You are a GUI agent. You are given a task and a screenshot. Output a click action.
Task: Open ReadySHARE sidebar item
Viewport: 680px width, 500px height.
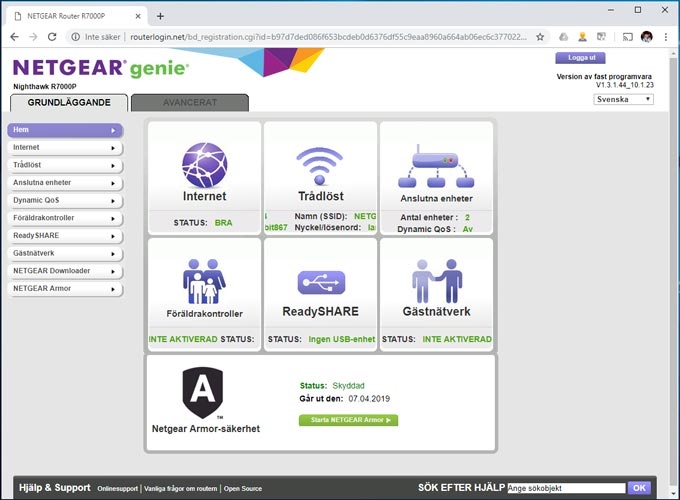point(65,236)
